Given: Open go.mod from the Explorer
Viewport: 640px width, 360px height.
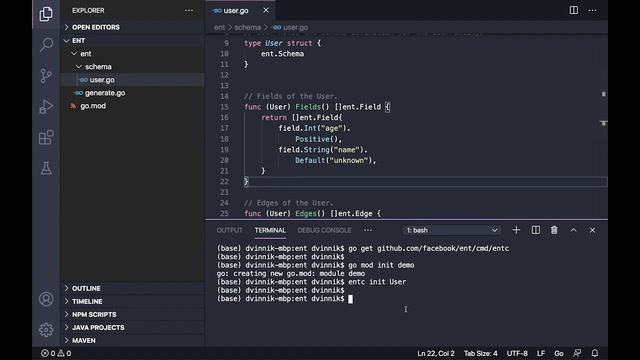Looking at the screenshot, I should (x=133, y=106).
